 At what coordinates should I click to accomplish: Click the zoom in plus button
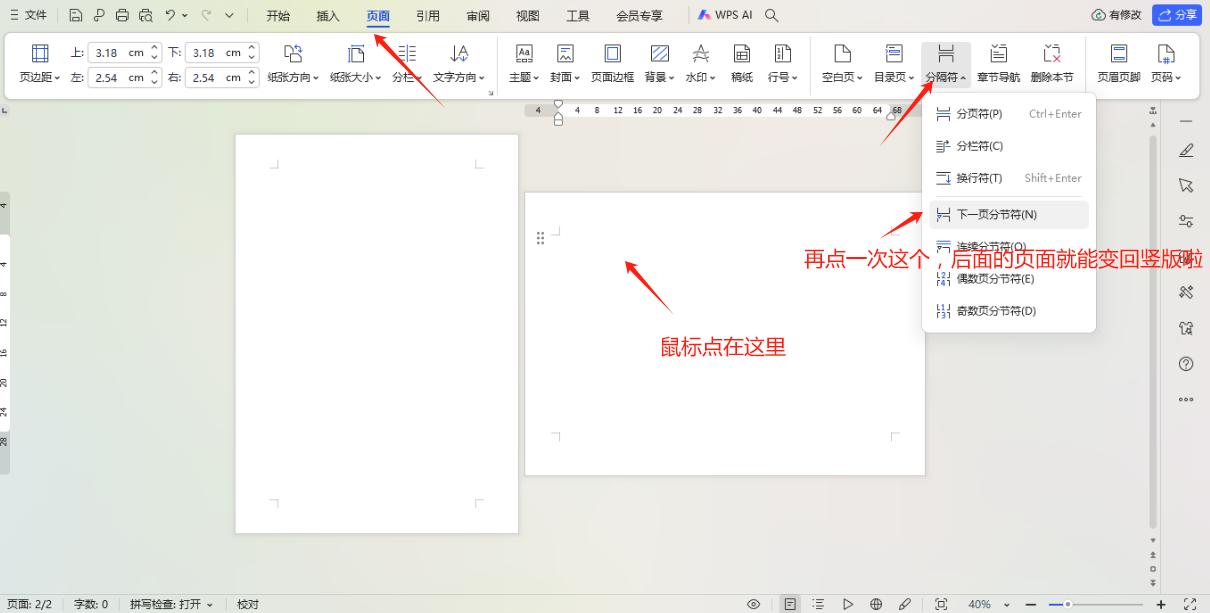[1160, 604]
